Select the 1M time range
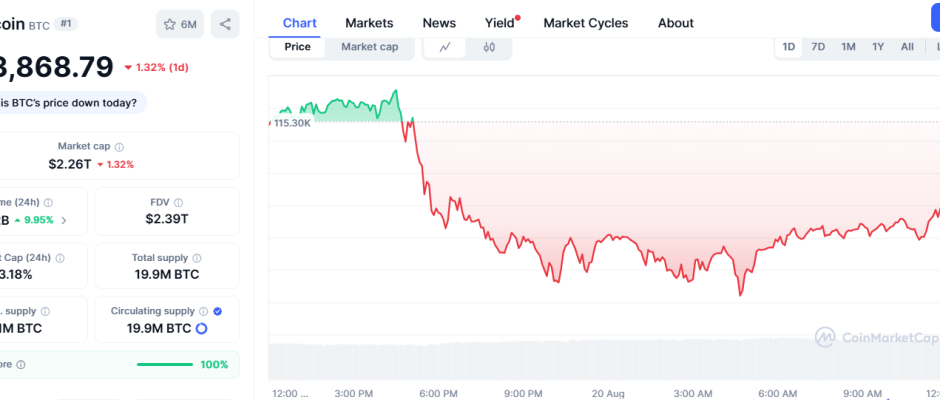 point(848,47)
